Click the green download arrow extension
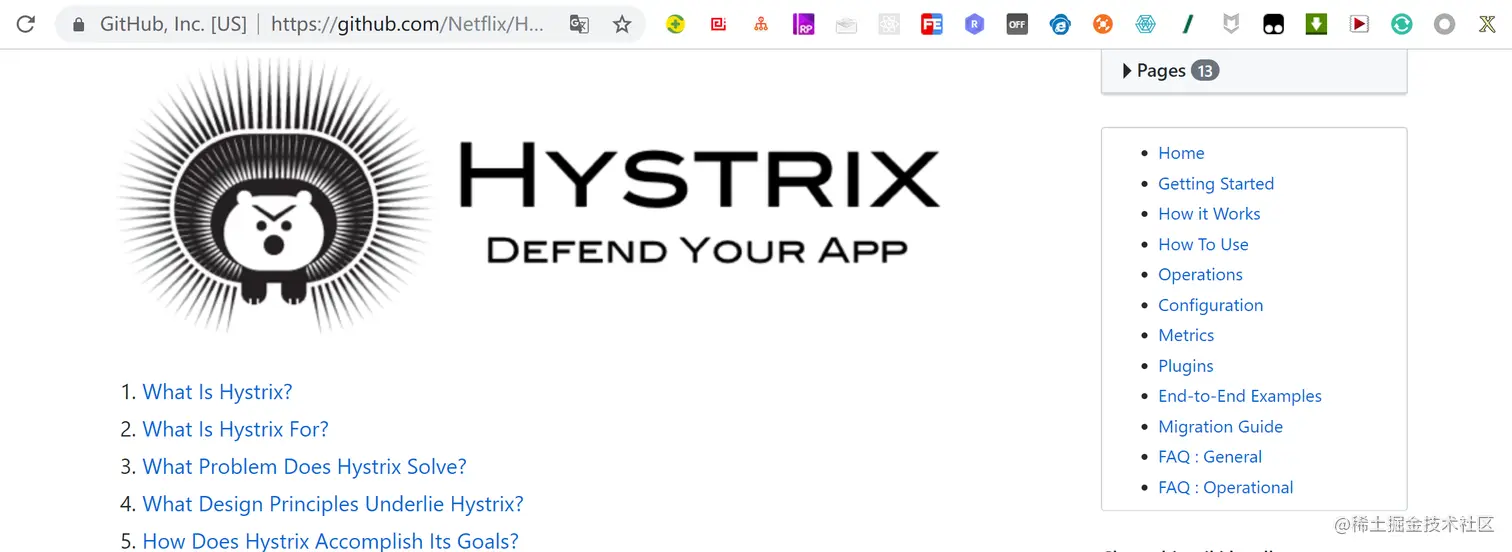This screenshot has height=552, width=1512. pos(1316,24)
